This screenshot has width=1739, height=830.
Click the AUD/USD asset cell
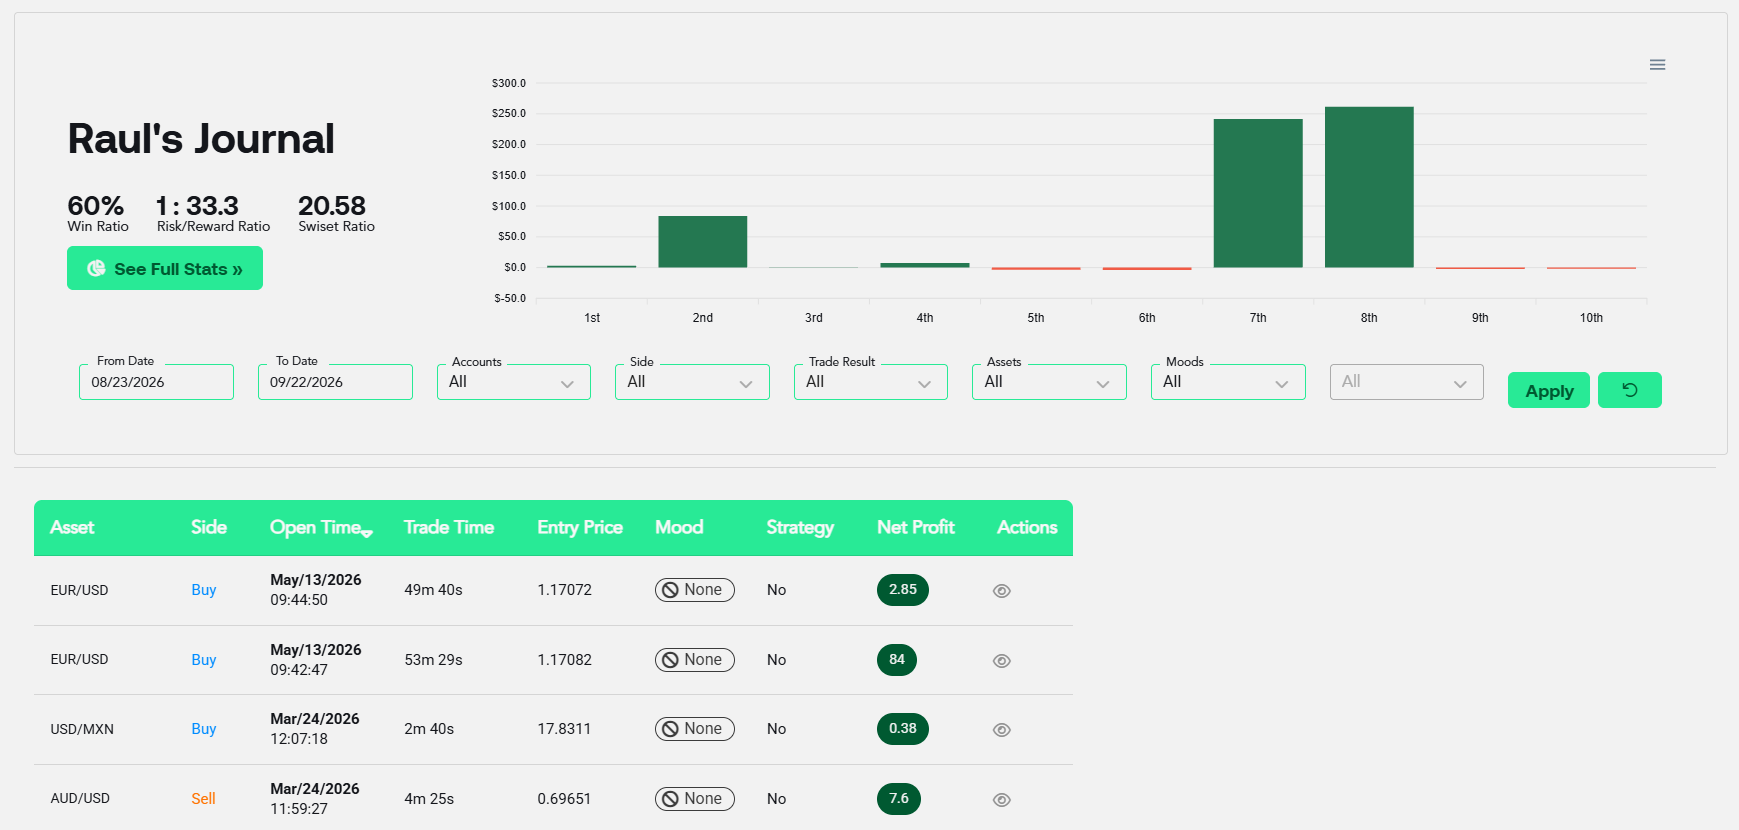click(80, 799)
